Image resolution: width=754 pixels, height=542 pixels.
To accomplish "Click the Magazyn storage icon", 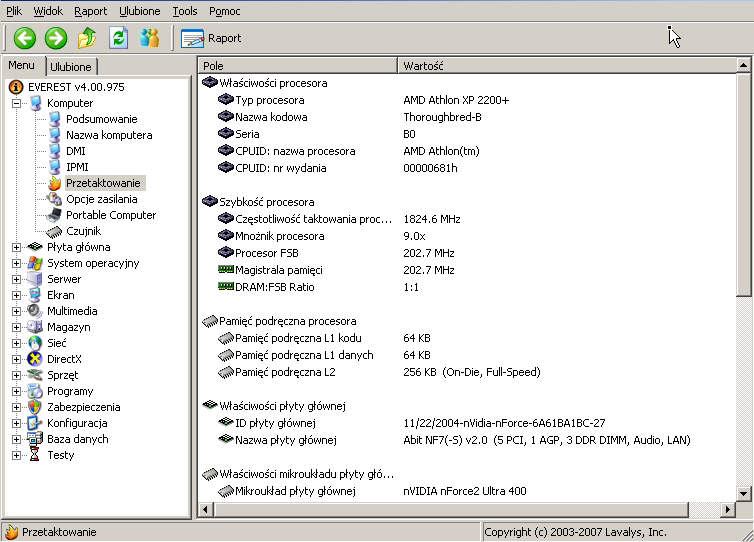I will pyautogui.click(x=35, y=327).
